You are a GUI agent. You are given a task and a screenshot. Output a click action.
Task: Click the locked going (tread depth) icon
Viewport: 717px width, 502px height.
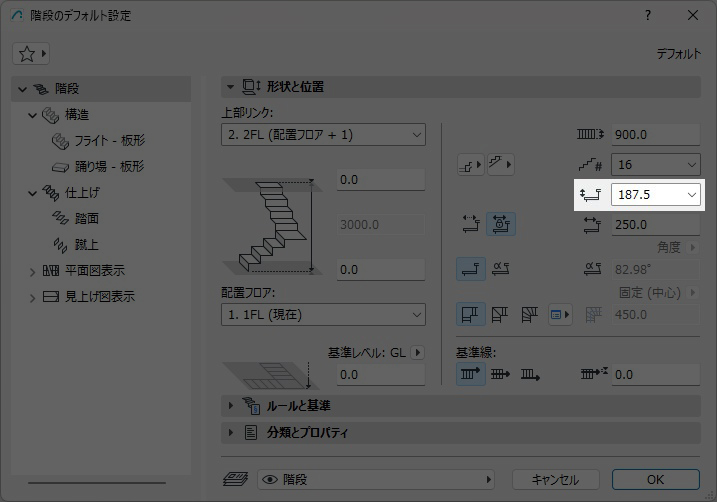[501, 225]
